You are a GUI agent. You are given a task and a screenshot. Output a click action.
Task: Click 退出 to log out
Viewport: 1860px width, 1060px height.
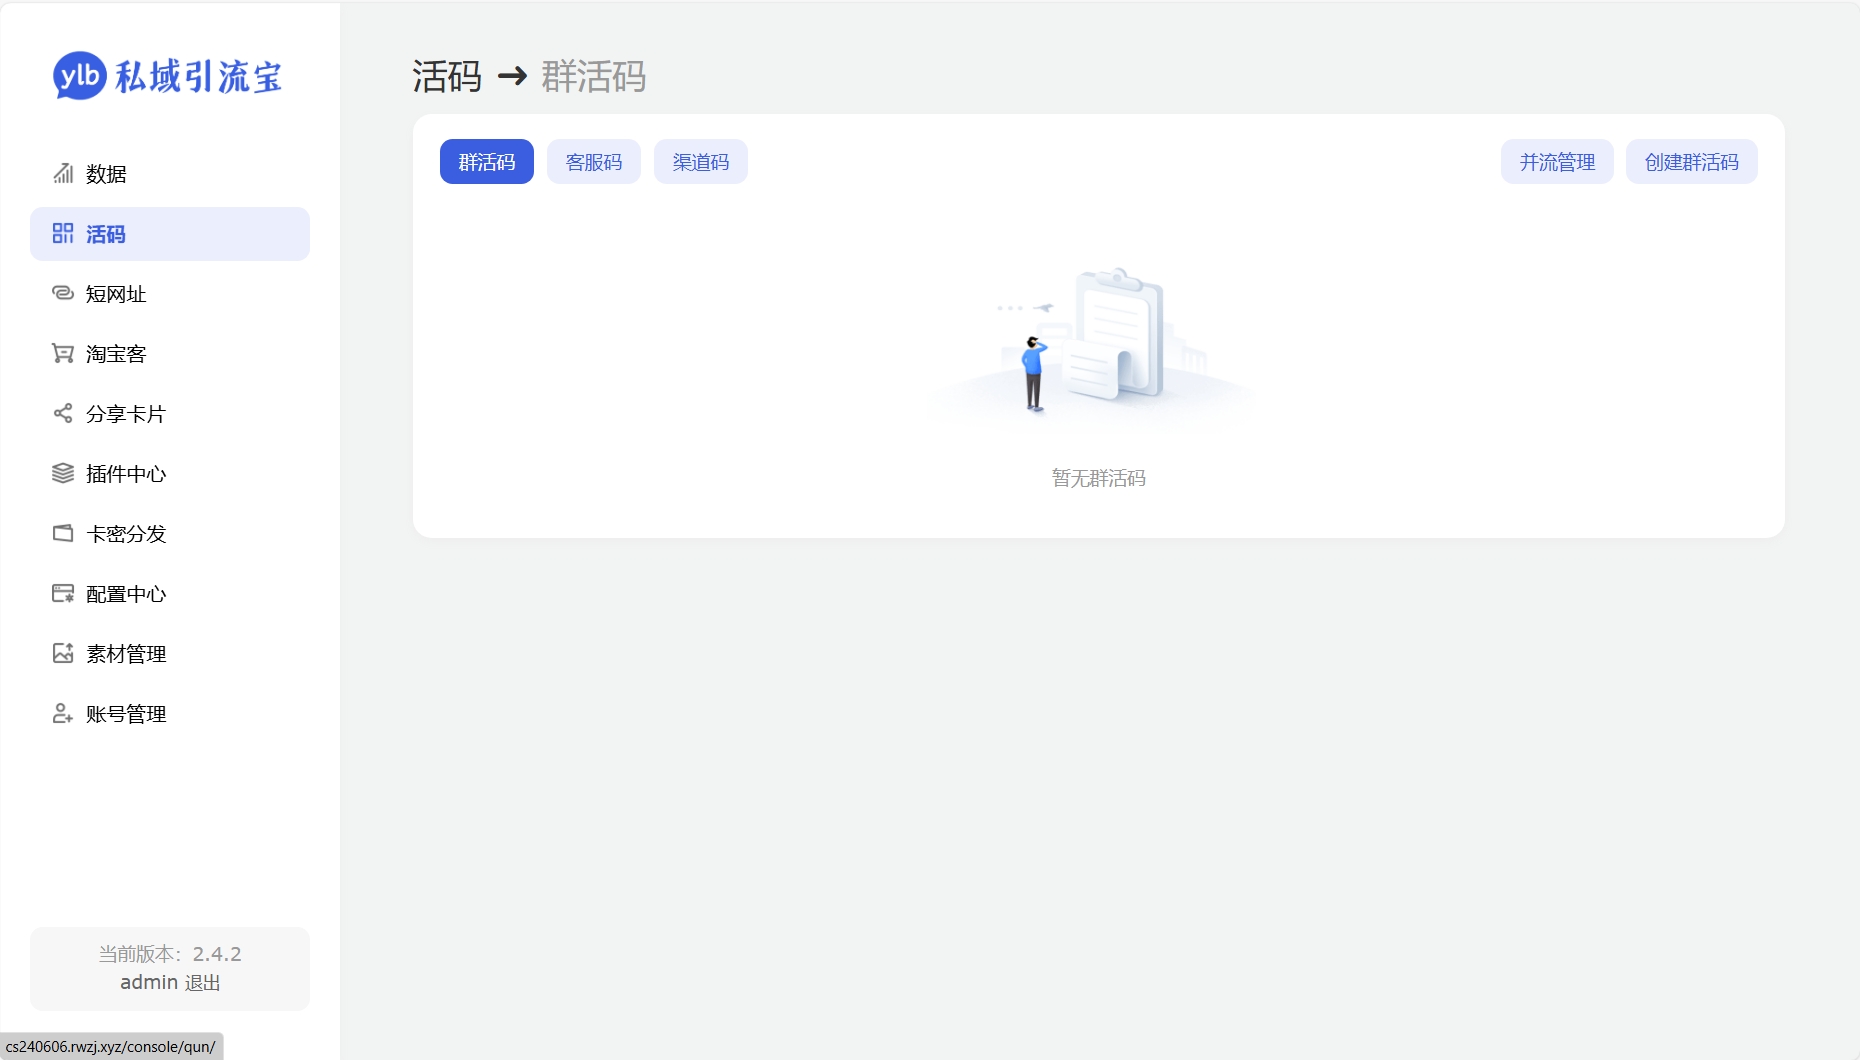[203, 983]
